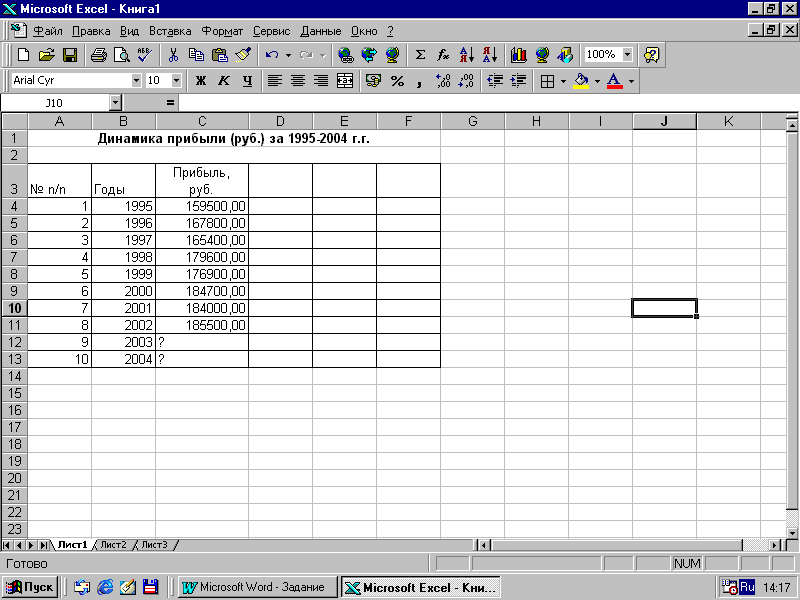This screenshot has height=600, width=800.
Task: Decrease cell indent
Action: (495, 81)
